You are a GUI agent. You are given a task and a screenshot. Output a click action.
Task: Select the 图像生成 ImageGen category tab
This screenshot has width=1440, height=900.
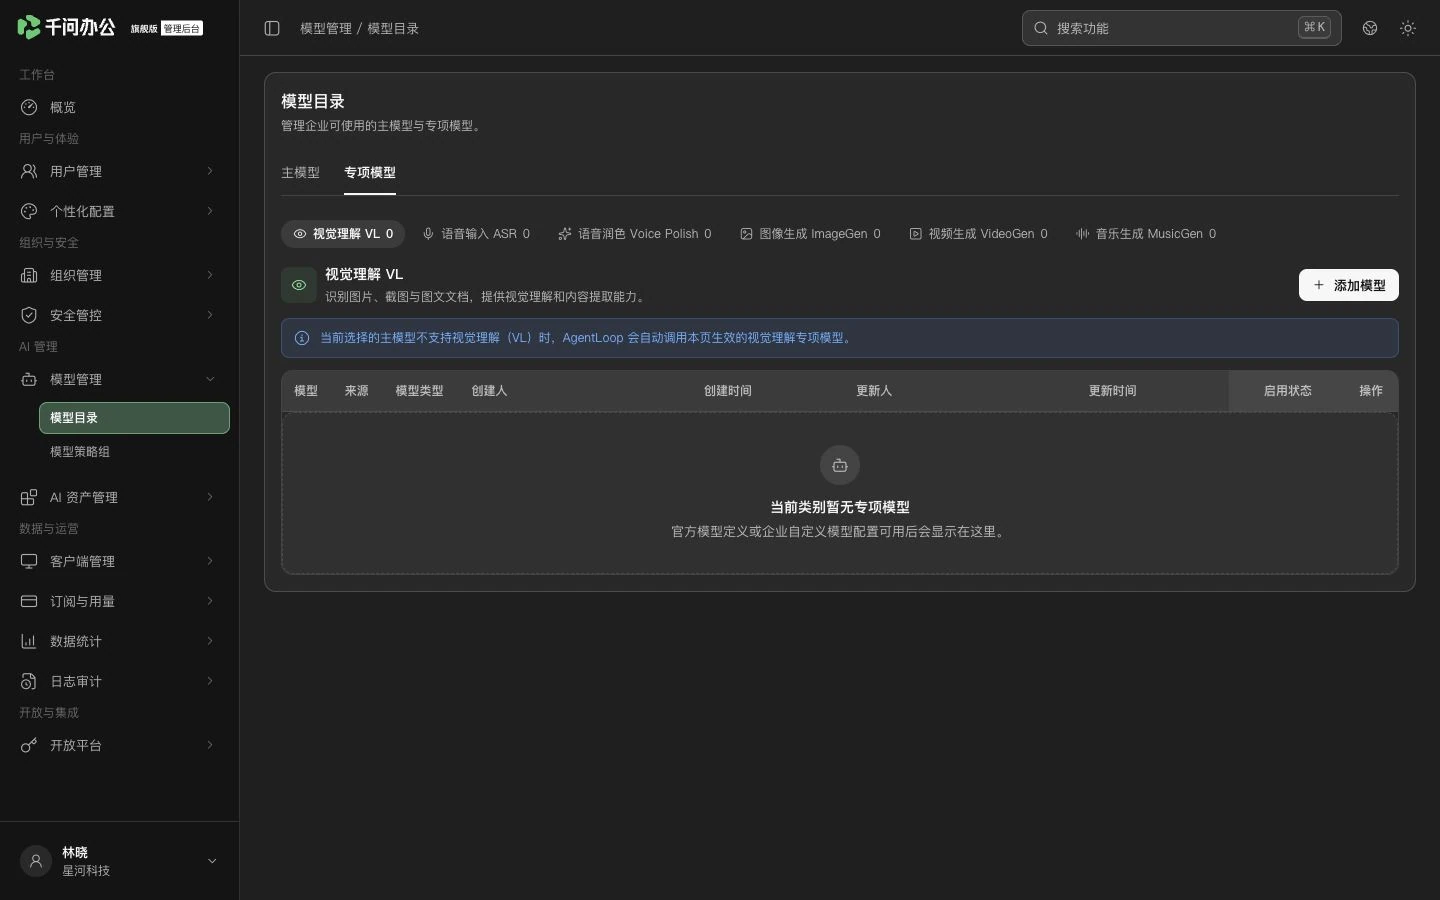click(810, 234)
